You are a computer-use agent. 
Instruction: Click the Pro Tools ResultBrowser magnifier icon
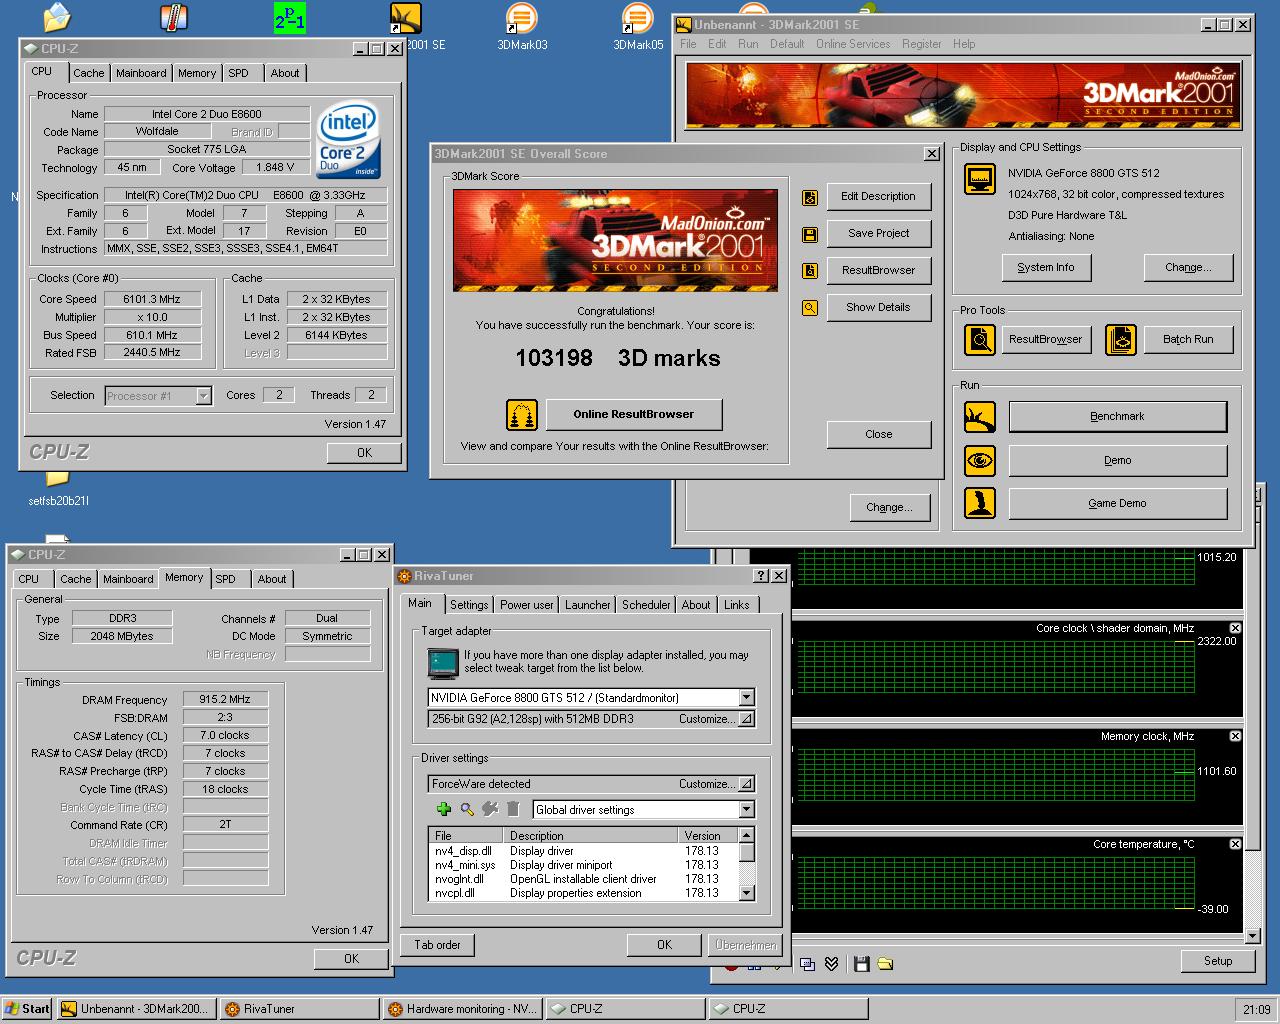coord(980,340)
